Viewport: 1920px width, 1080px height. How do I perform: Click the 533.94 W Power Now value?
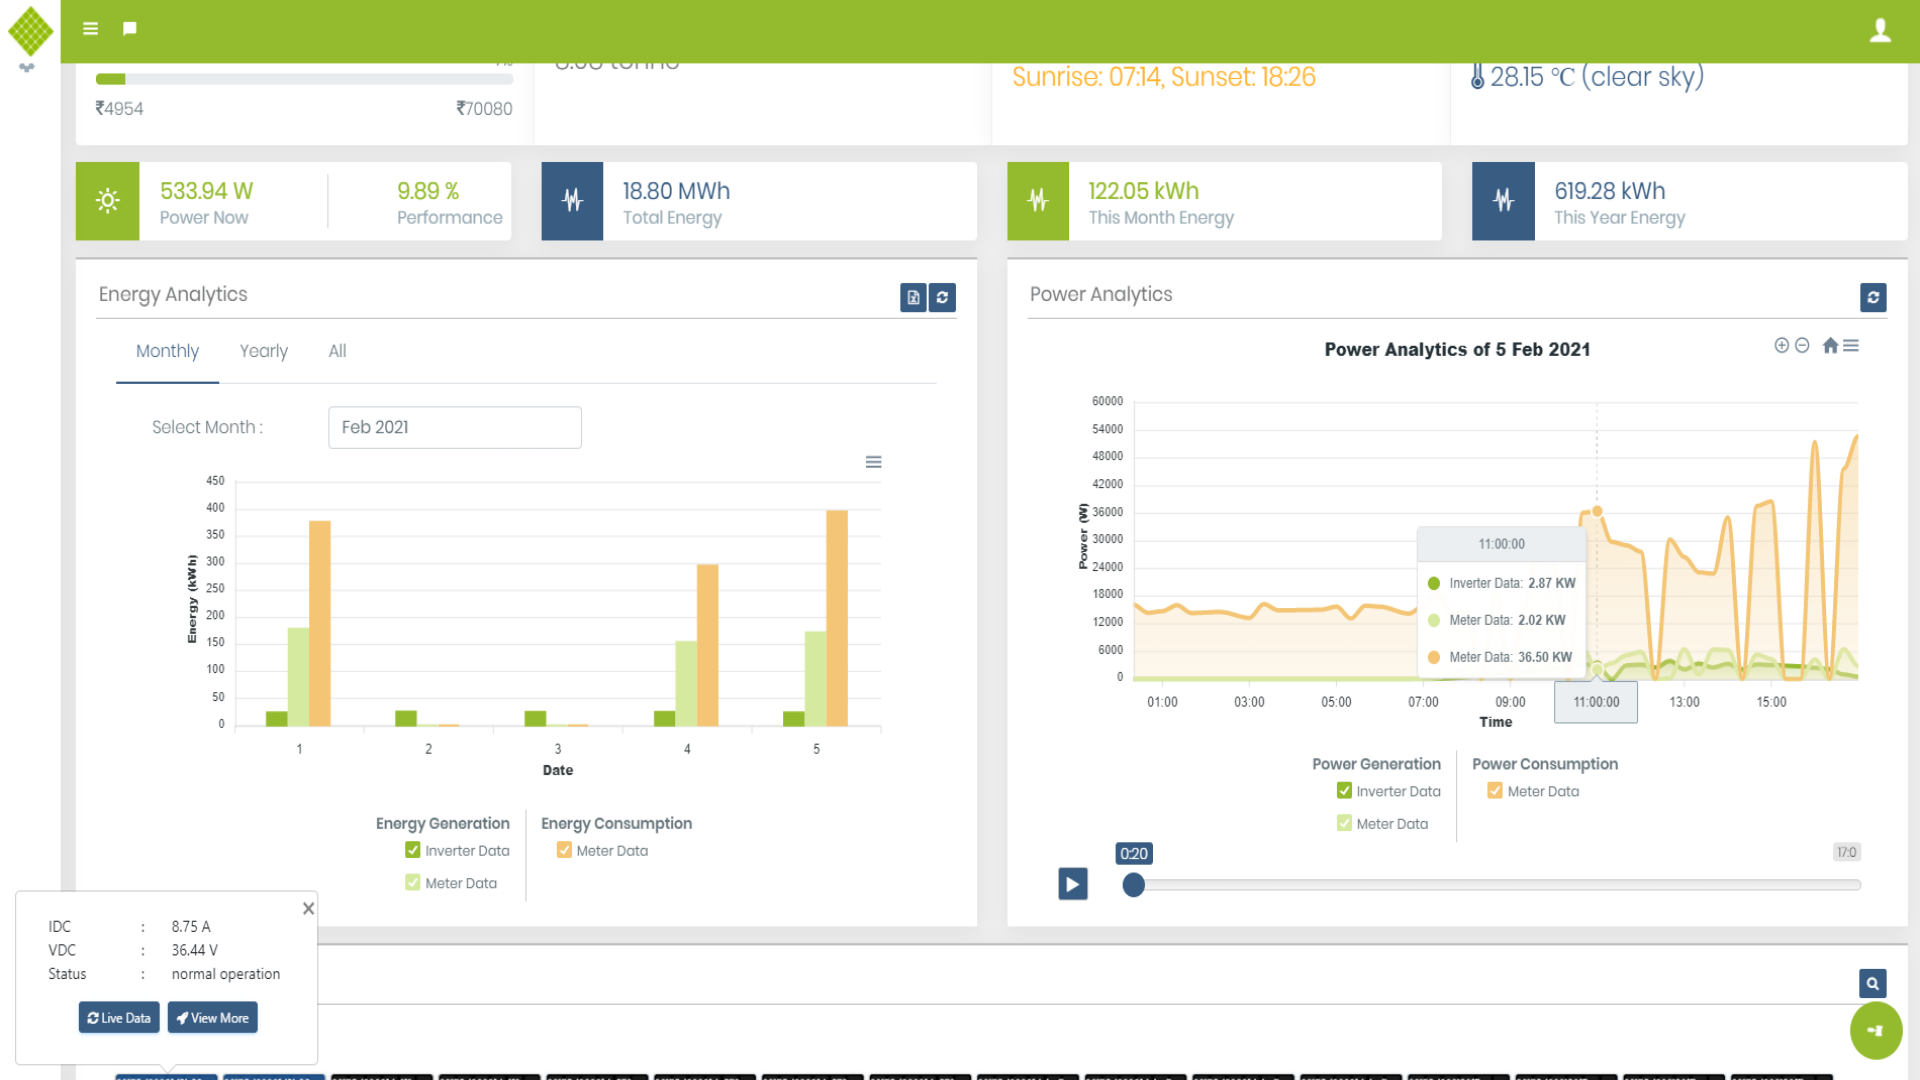coord(207,191)
